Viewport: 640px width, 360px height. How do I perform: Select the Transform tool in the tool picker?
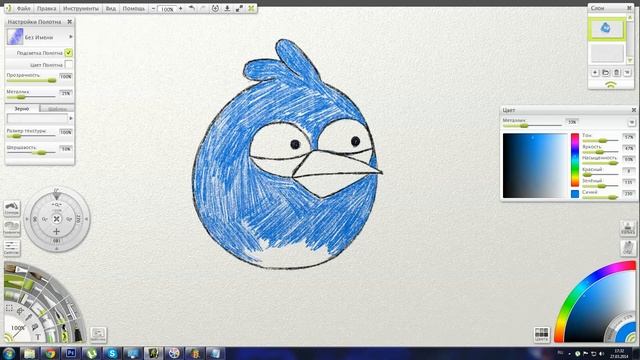20,312
